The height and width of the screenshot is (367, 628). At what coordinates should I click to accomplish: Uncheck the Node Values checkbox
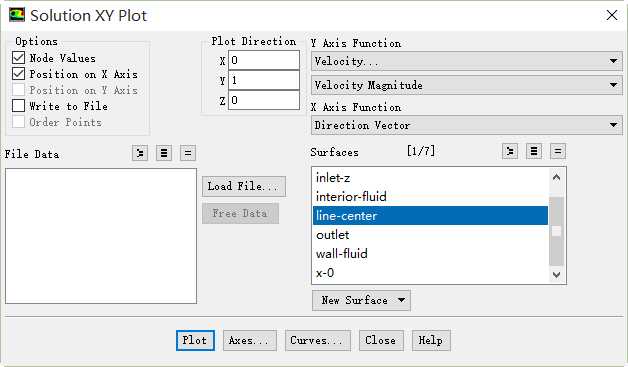(x=18, y=58)
